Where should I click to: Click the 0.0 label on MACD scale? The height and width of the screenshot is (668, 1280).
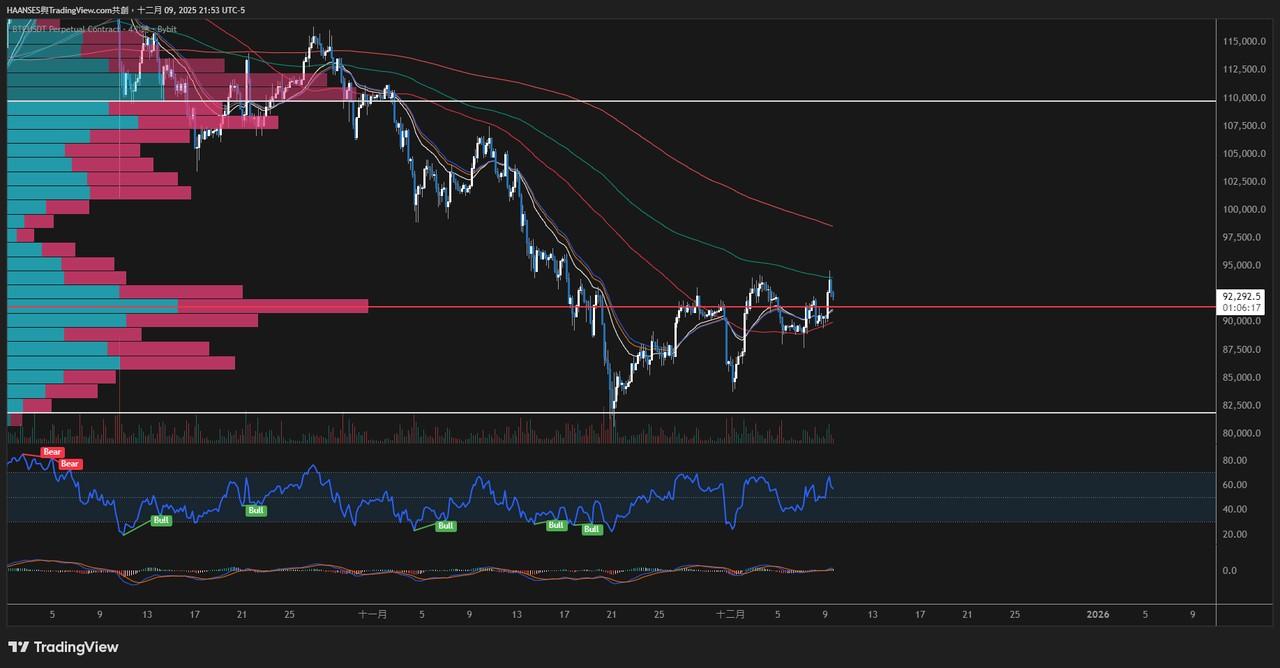tap(1230, 571)
